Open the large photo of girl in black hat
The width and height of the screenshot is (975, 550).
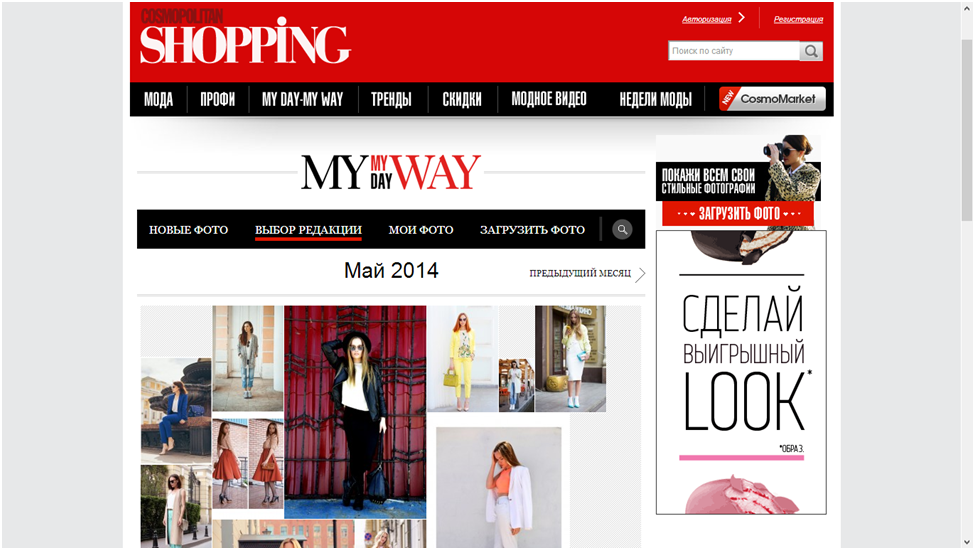click(355, 411)
